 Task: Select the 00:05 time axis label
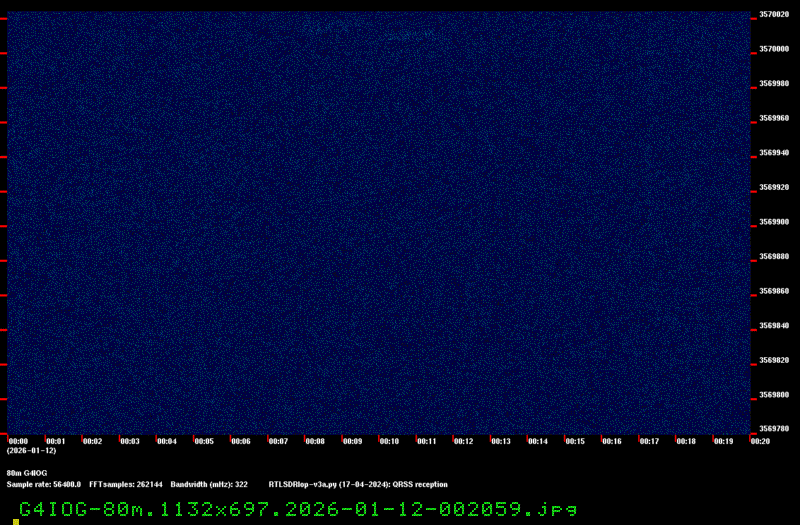coord(204,441)
